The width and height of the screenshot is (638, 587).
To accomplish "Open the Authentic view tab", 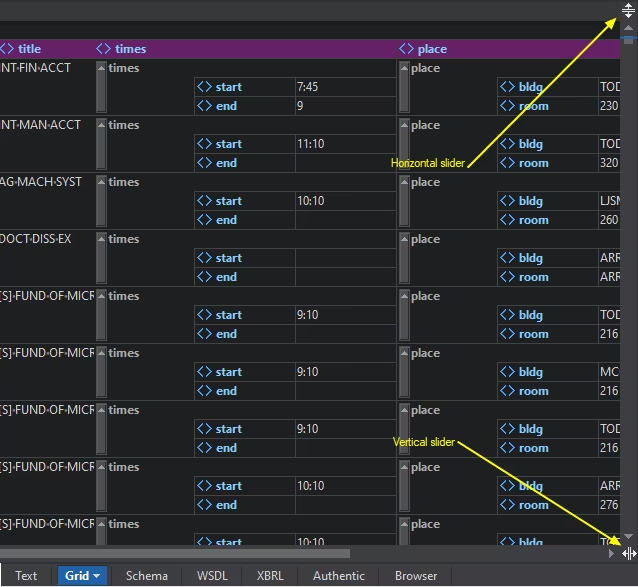I will click(x=338, y=576).
